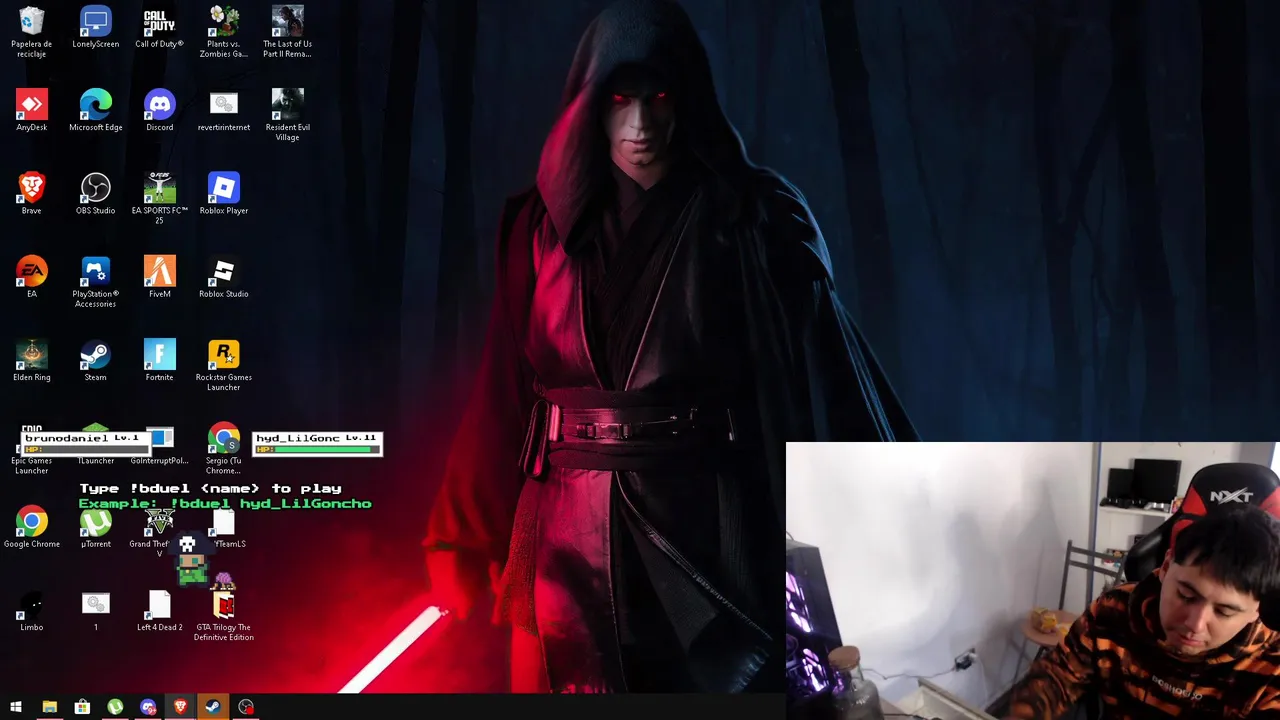Image resolution: width=1280 pixels, height=720 pixels.
Task: Select the Epic Games Launcher shortcut
Action: tap(31, 448)
